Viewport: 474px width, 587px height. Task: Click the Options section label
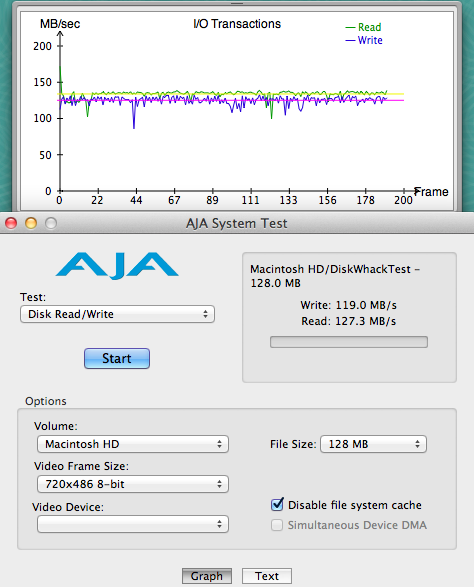pos(46,401)
